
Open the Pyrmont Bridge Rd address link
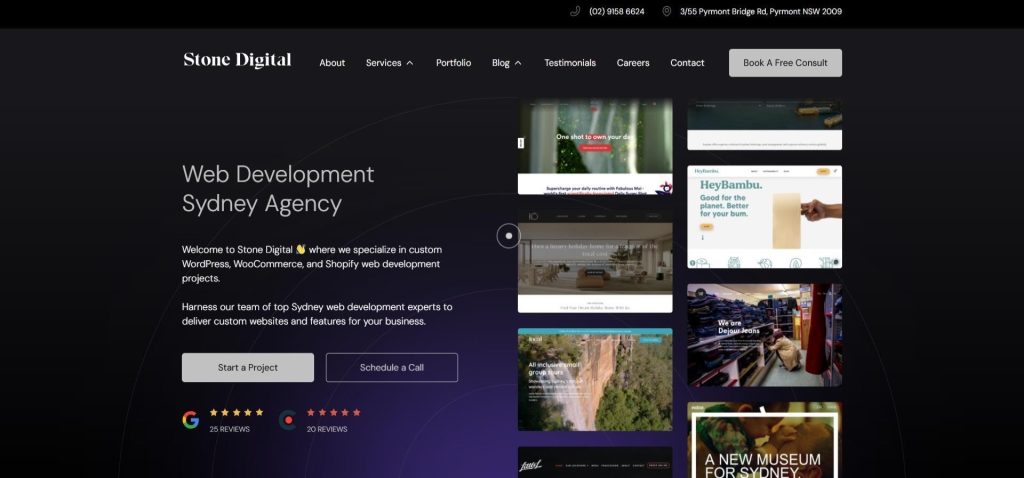[761, 11]
